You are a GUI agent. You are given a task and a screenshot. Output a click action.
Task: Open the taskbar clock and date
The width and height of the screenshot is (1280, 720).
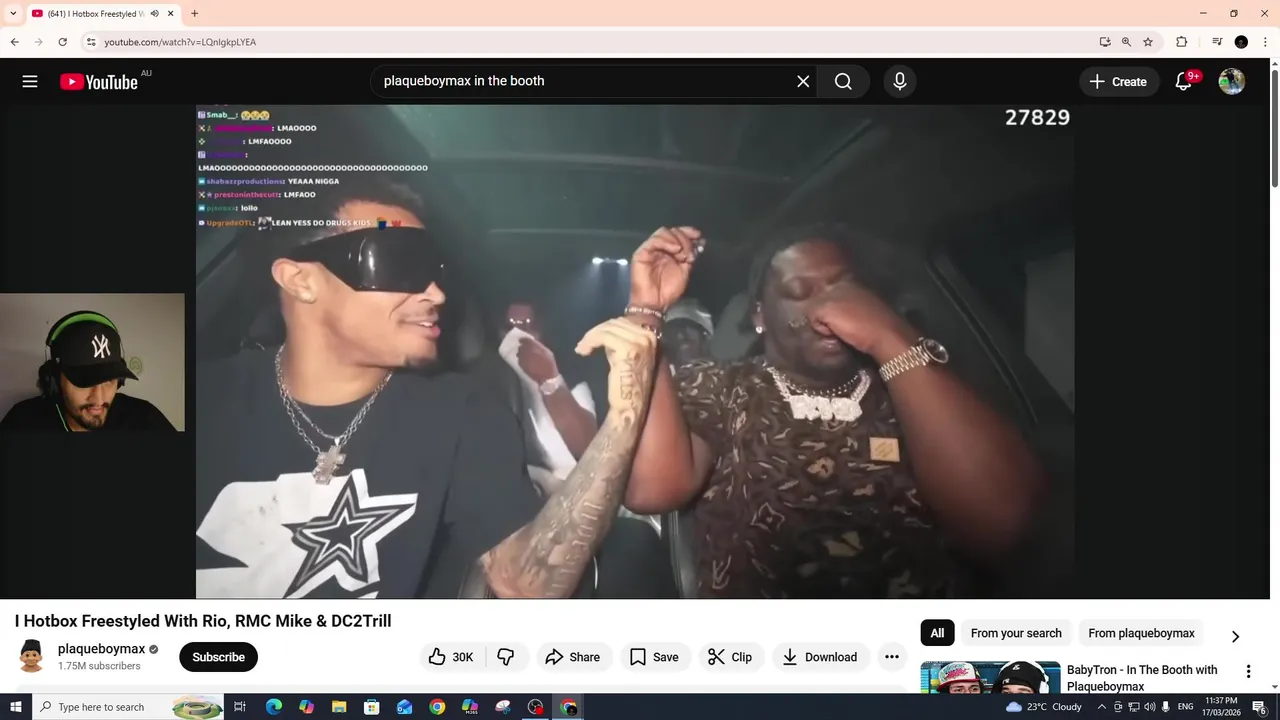click(x=1222, y=707)
